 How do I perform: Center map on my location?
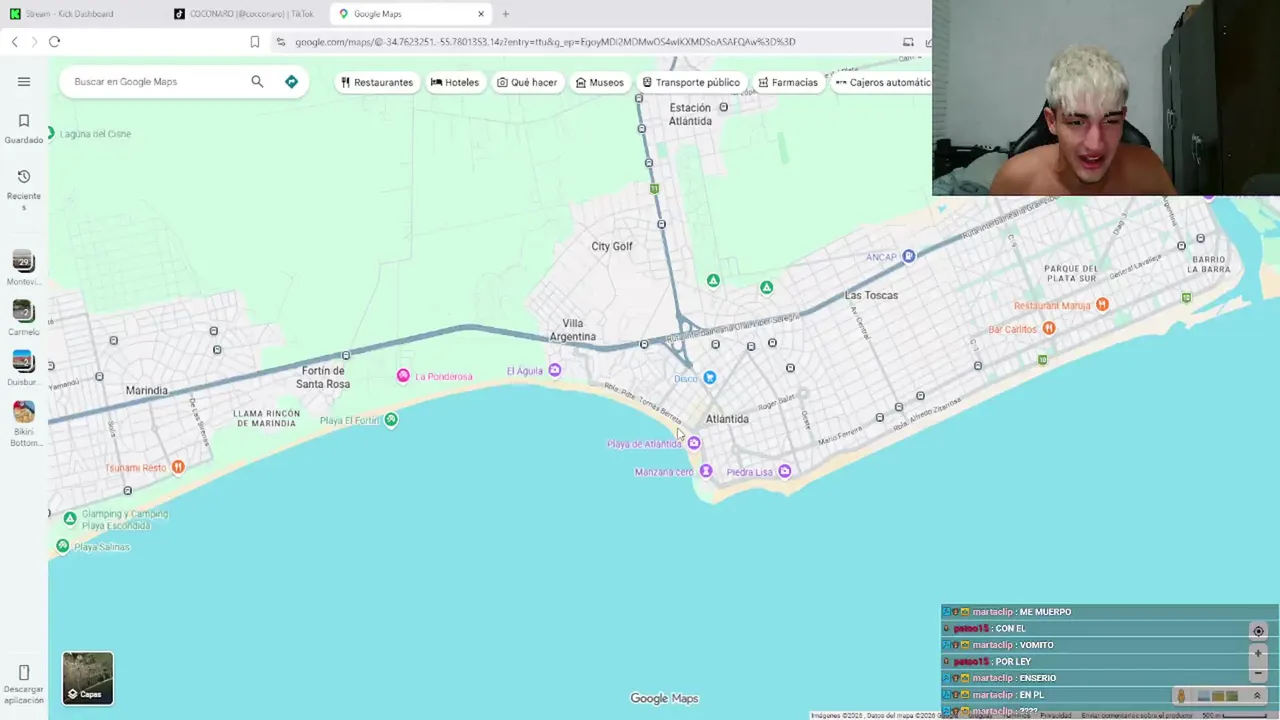[1258, 631]
